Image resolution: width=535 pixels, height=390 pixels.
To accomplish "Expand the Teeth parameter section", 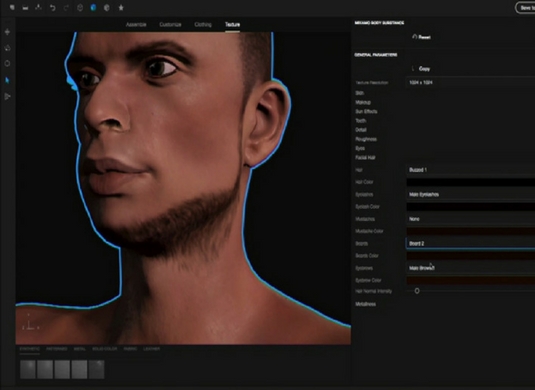I will 361,120.
